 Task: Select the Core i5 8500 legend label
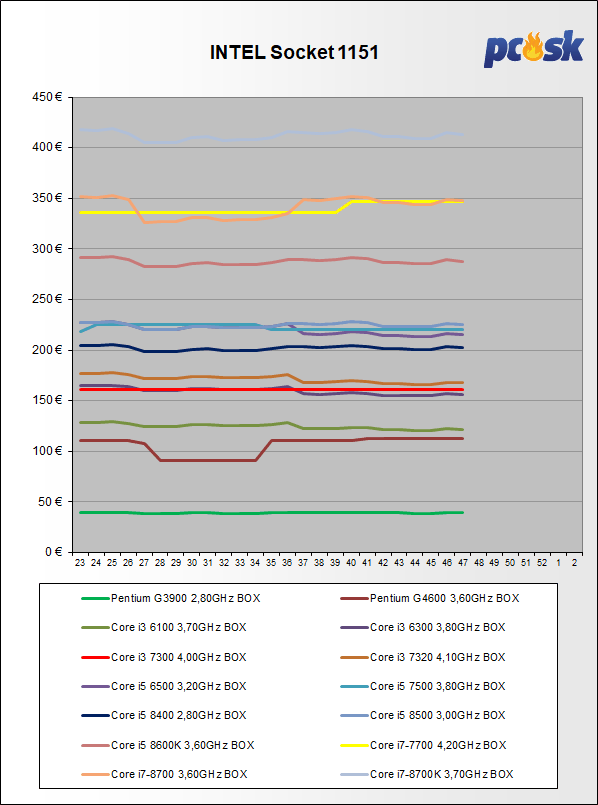click(x=438, y=715)
